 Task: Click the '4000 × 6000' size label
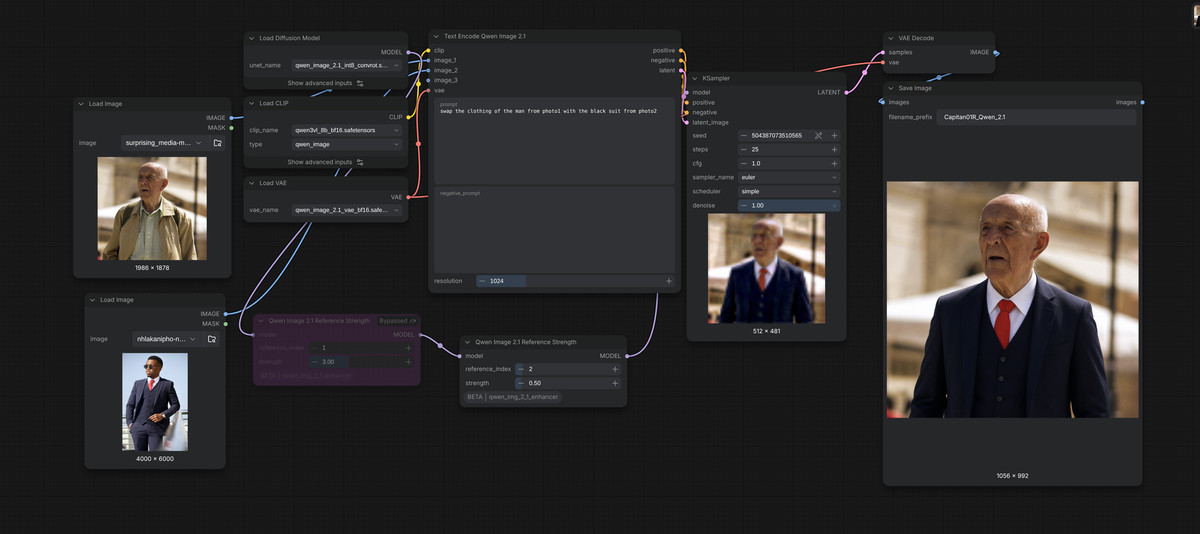point(155,458)
